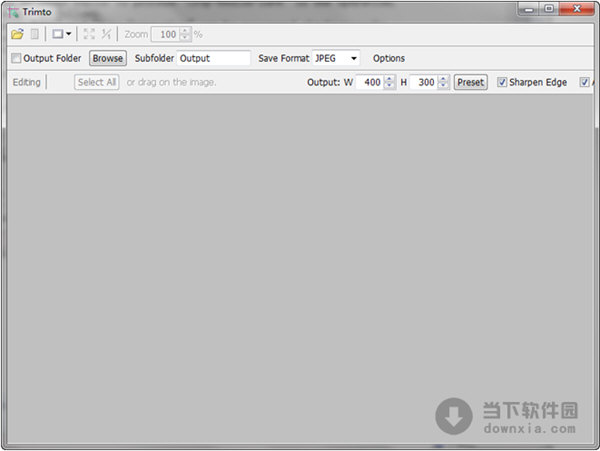Uncheck the Sharpen Edge checkbox
Image resolution: width=600 pixels, height=451 pixels.
click(x=502, y=82)
